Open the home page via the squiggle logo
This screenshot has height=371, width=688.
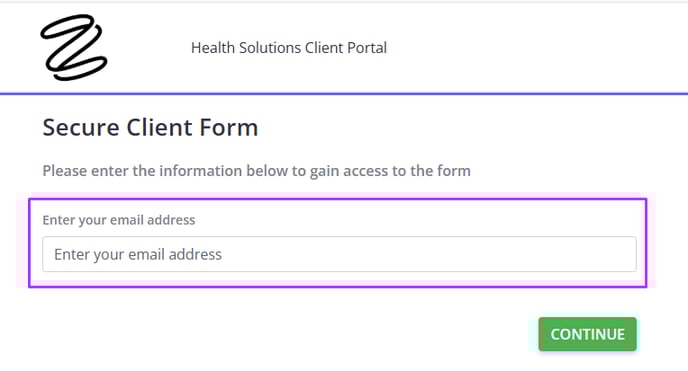(74, 47)
